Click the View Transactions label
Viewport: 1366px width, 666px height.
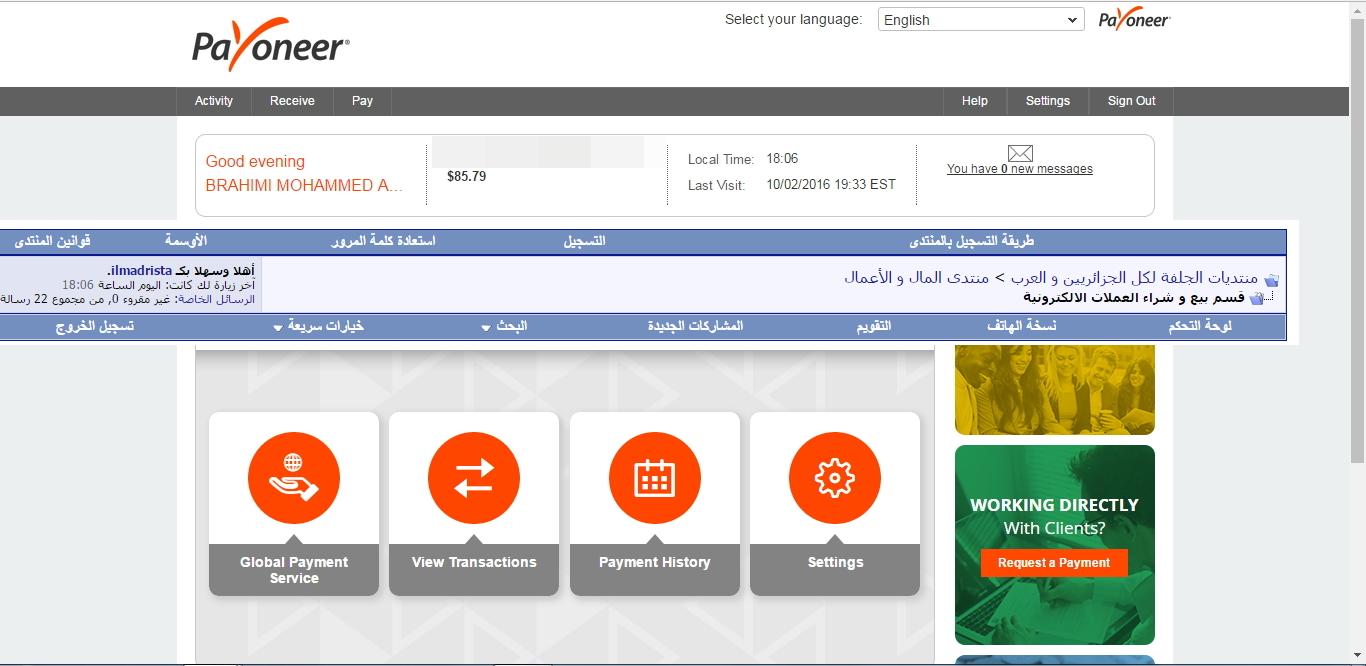point(474,562)
